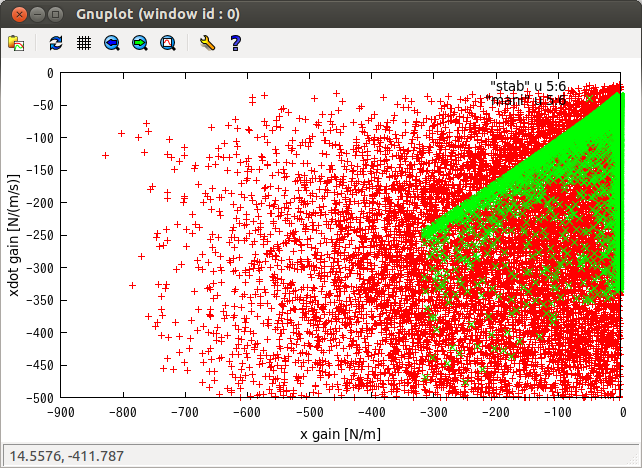
Task: Click the "xdot gain [N/(m/s)]" axis label
Action: click(13, 235)
